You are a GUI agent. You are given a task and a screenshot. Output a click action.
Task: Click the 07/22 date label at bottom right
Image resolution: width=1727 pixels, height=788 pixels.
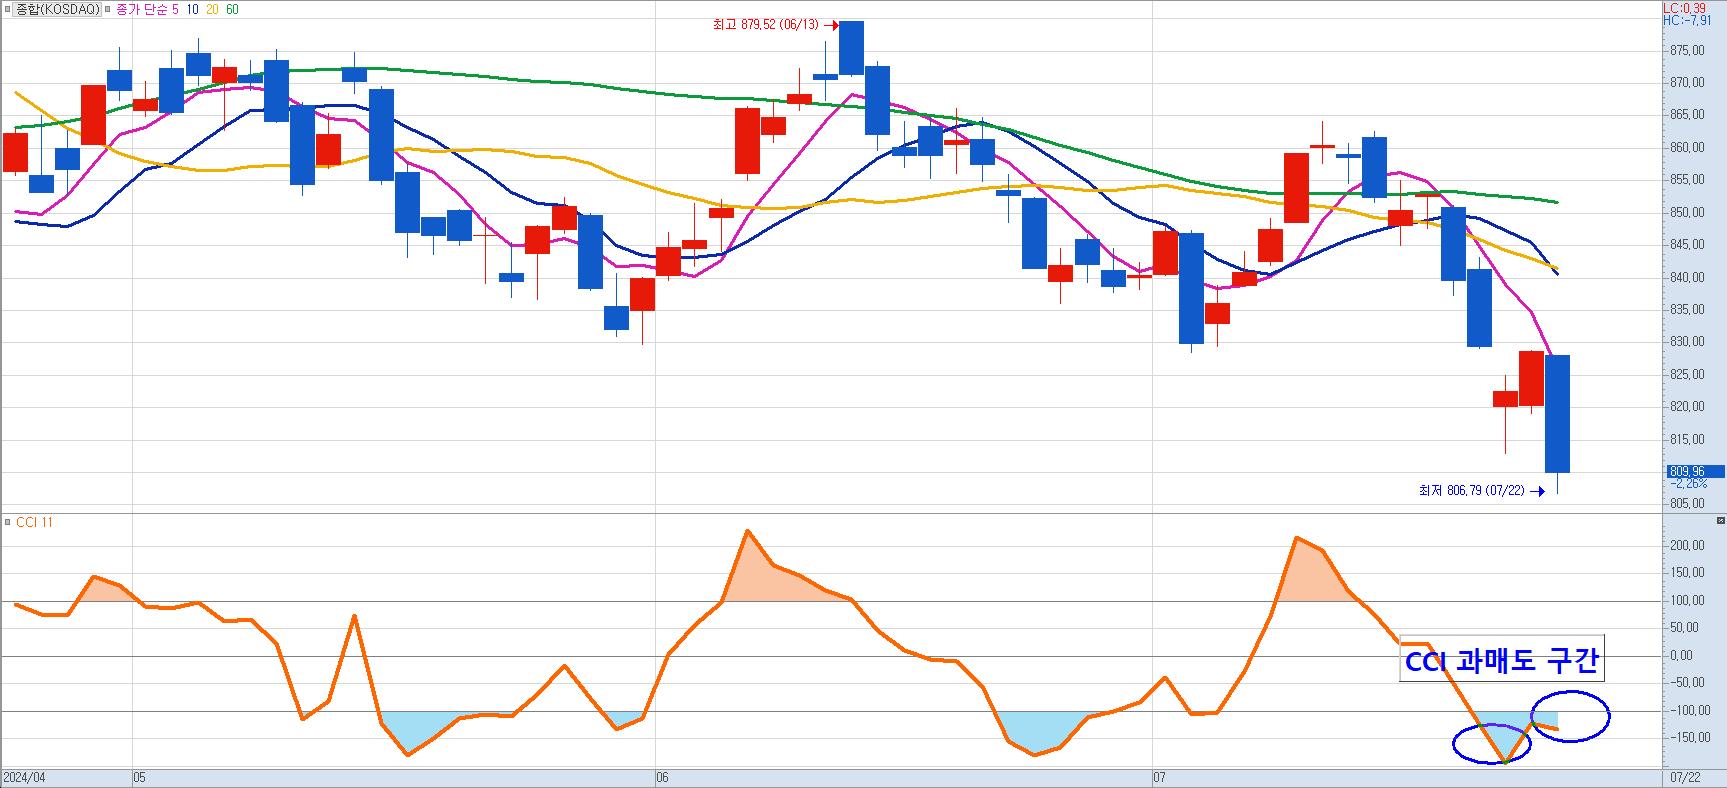point(1684,777)
